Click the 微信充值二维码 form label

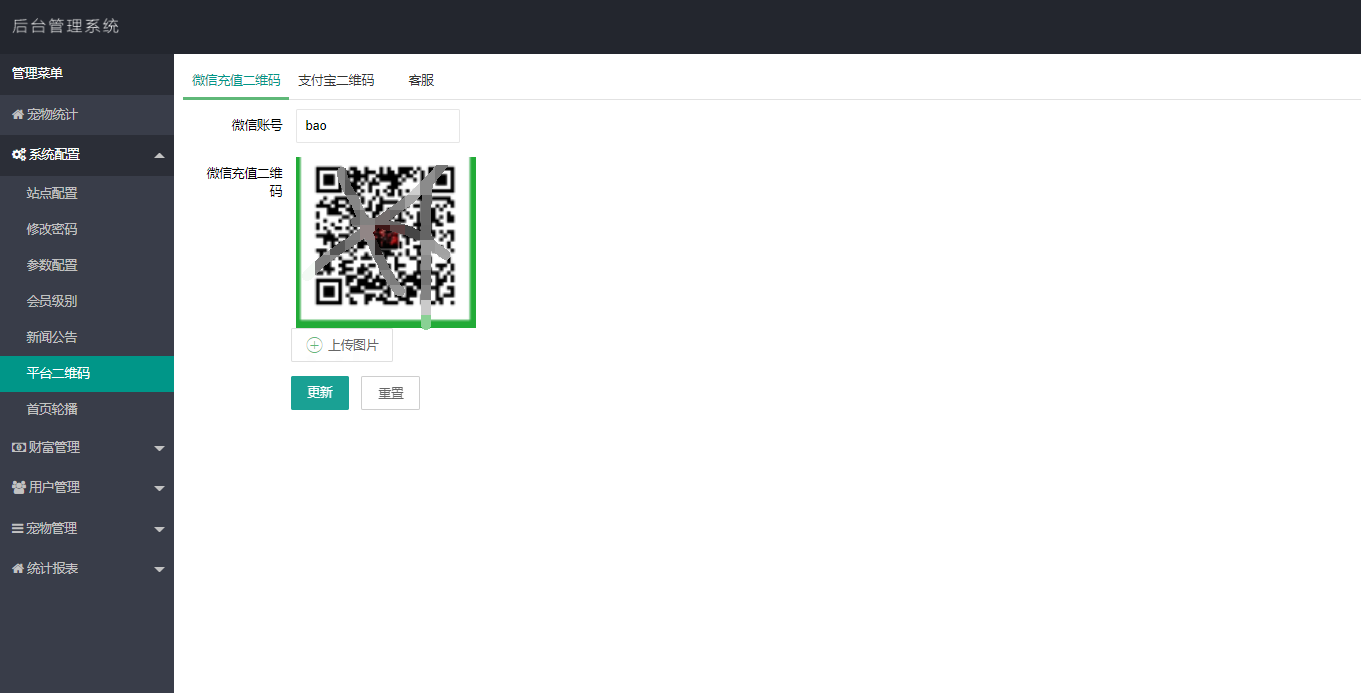click(245, 182)
